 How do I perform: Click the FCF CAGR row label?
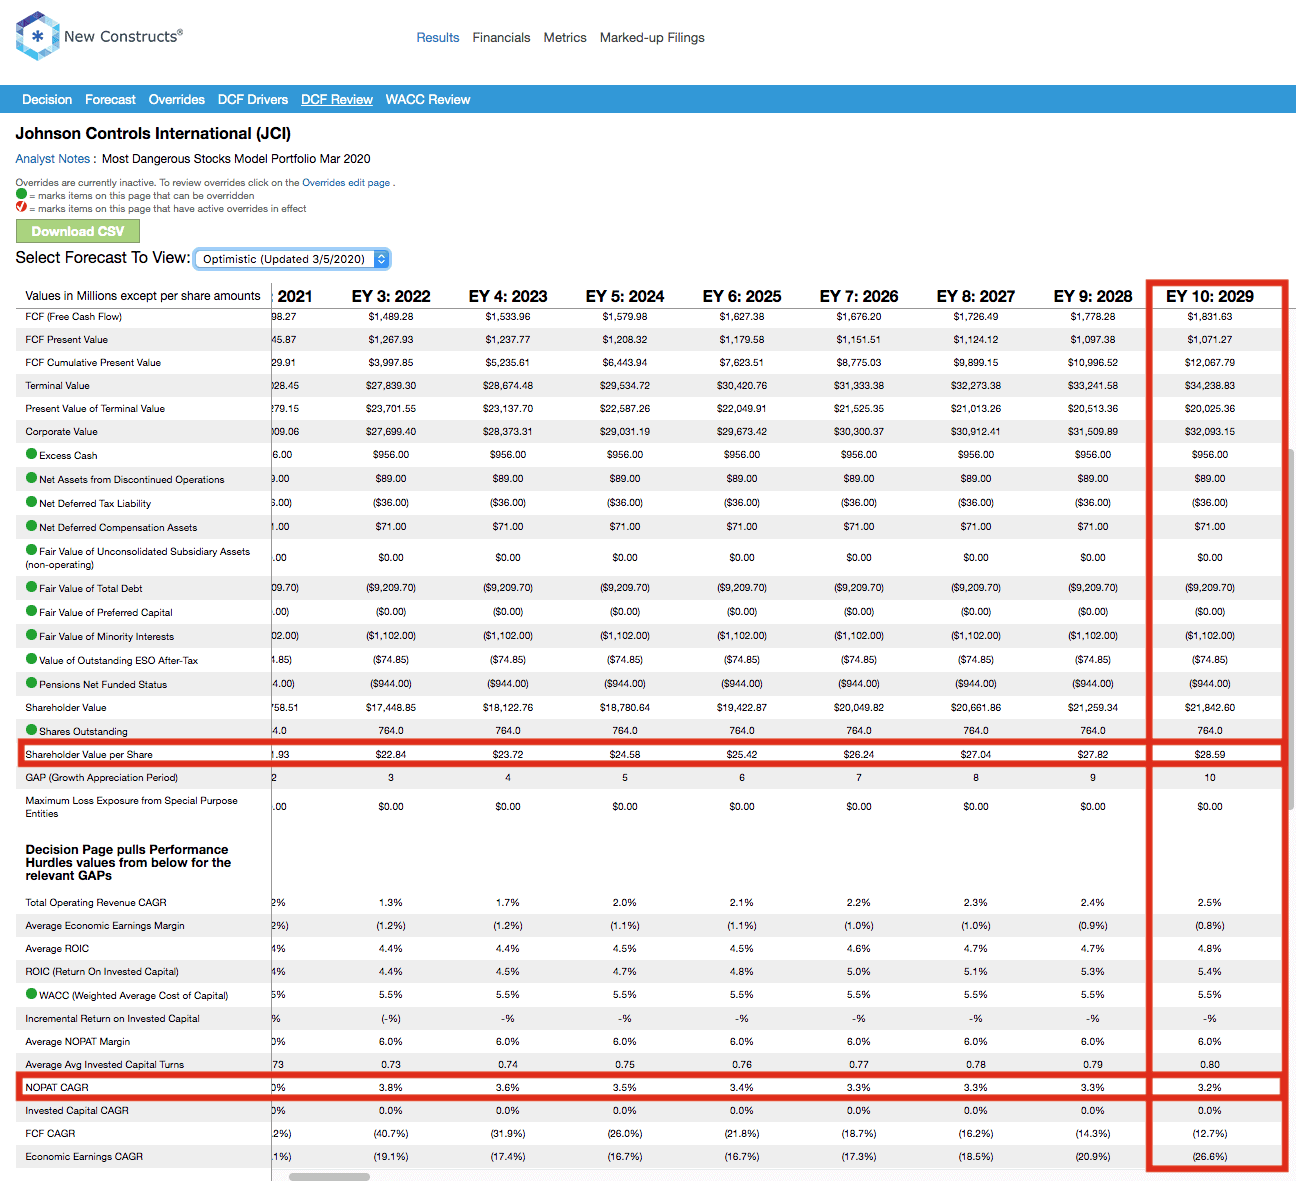pyautogui.click(x=50, y=1133)
